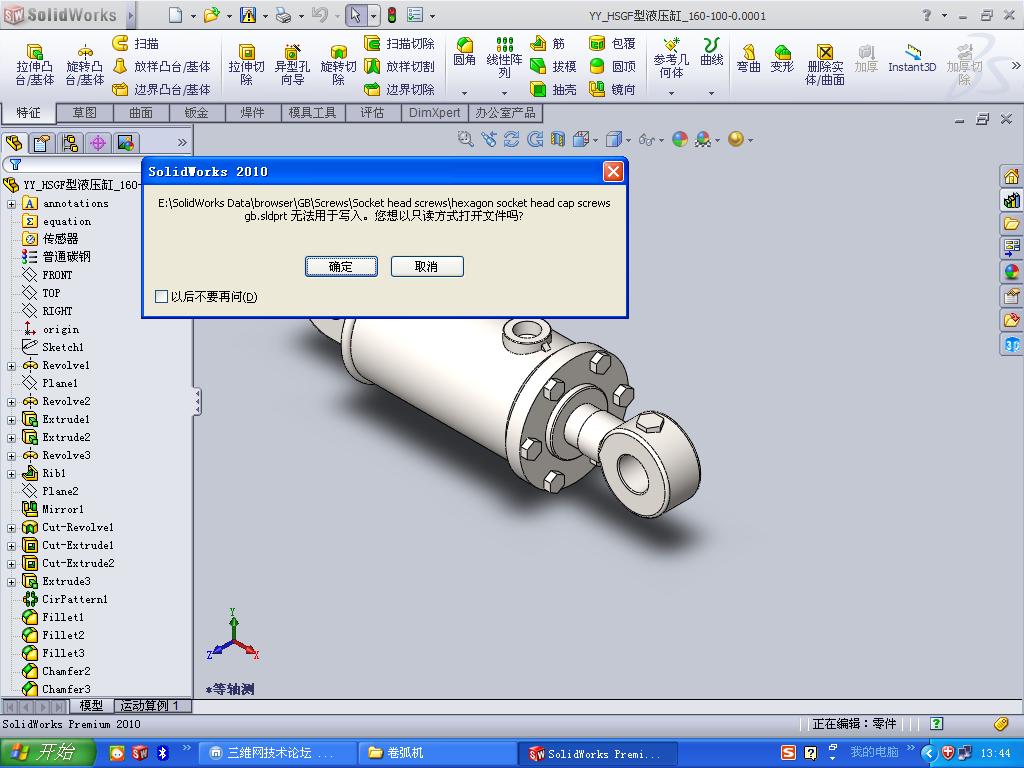Open the apply scene icon
This screenshot has height=768, width=1024.
tap(703, 139)
